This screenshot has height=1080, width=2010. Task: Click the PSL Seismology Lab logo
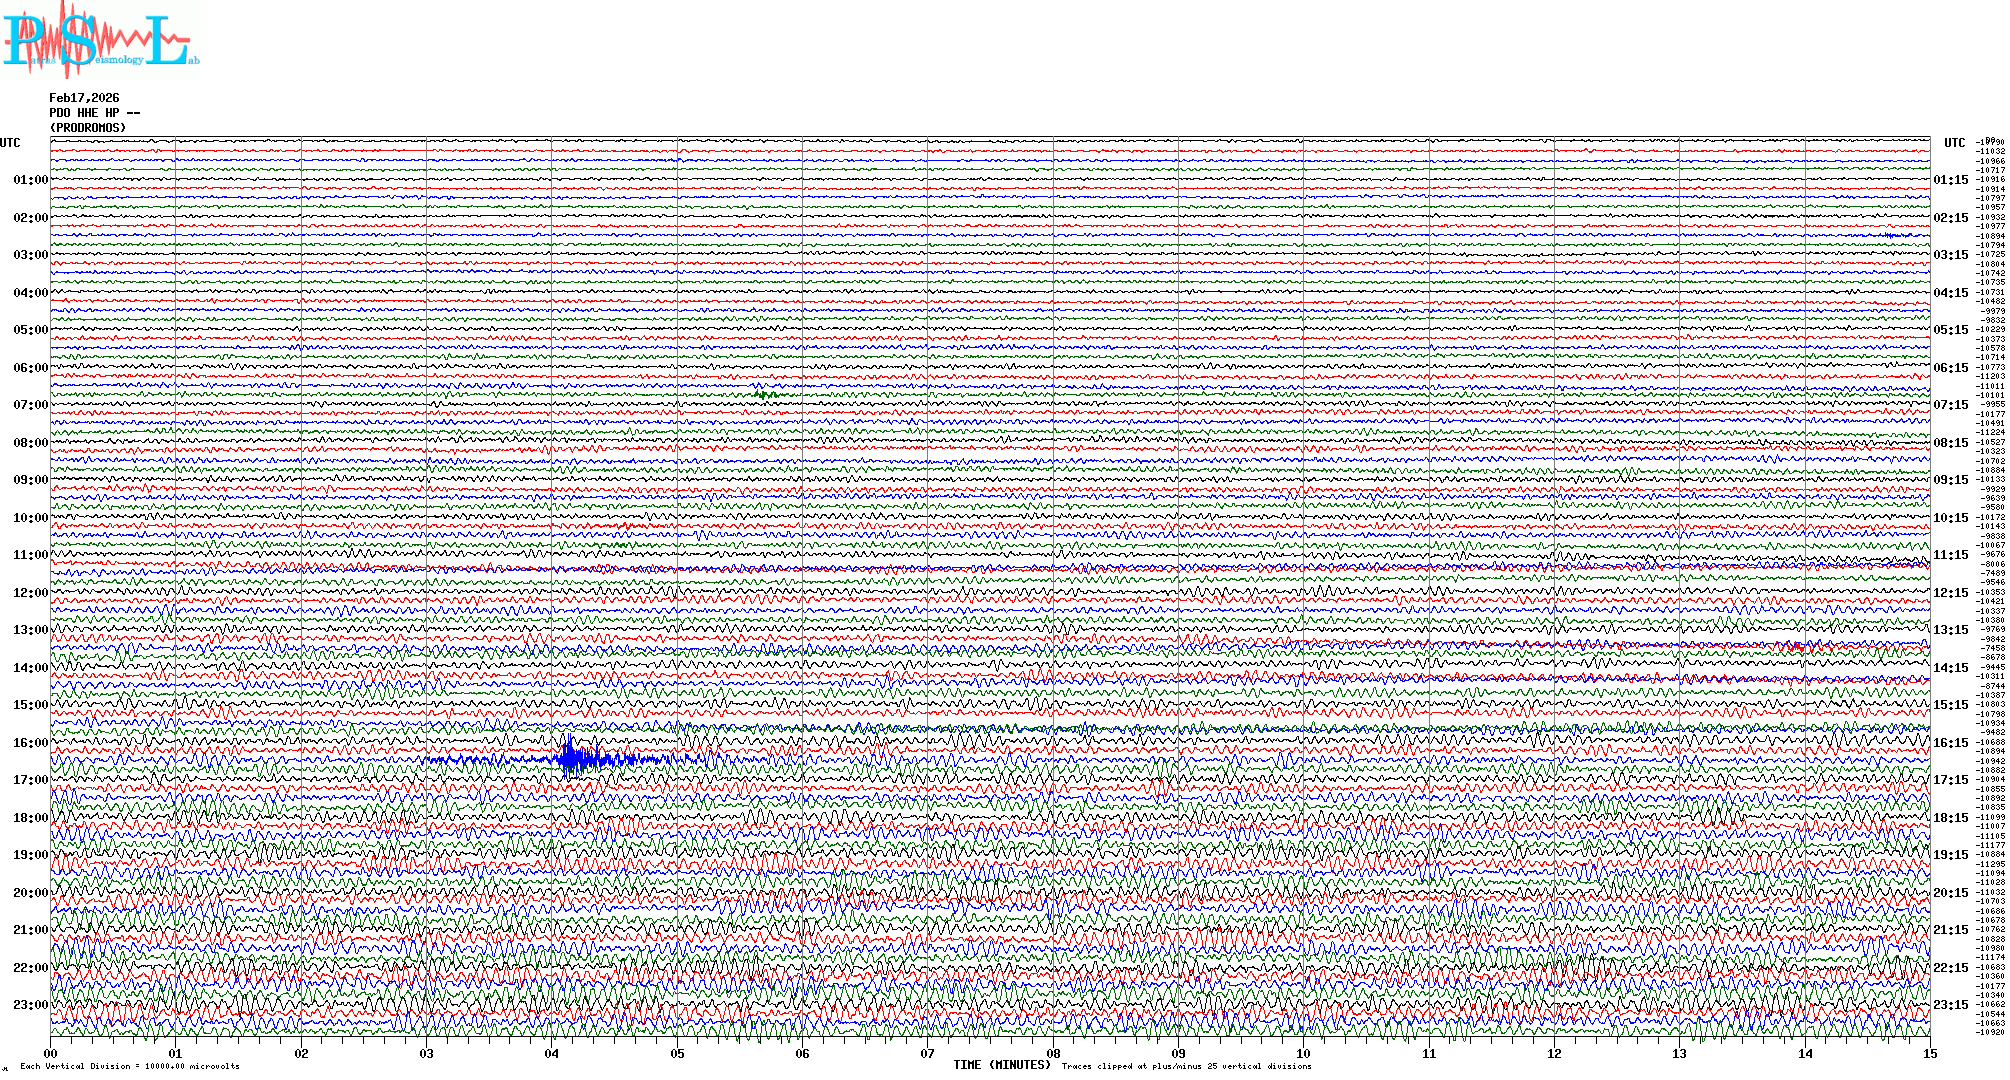[100, 40]
